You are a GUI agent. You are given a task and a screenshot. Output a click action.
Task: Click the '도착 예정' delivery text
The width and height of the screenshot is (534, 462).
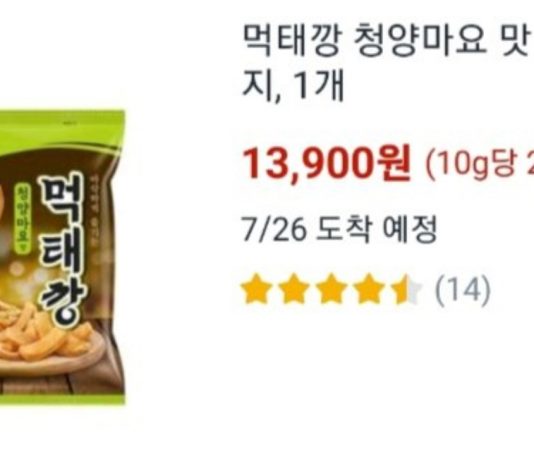(376, 229)
